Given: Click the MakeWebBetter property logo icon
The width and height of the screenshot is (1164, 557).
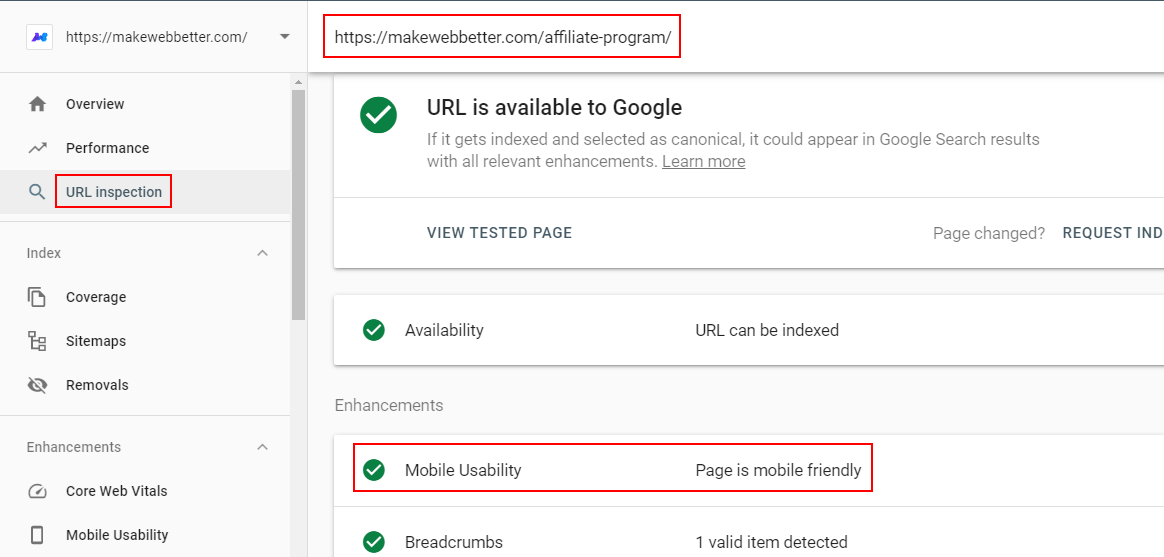Looking at the screenshot, I should pos(39,36).
